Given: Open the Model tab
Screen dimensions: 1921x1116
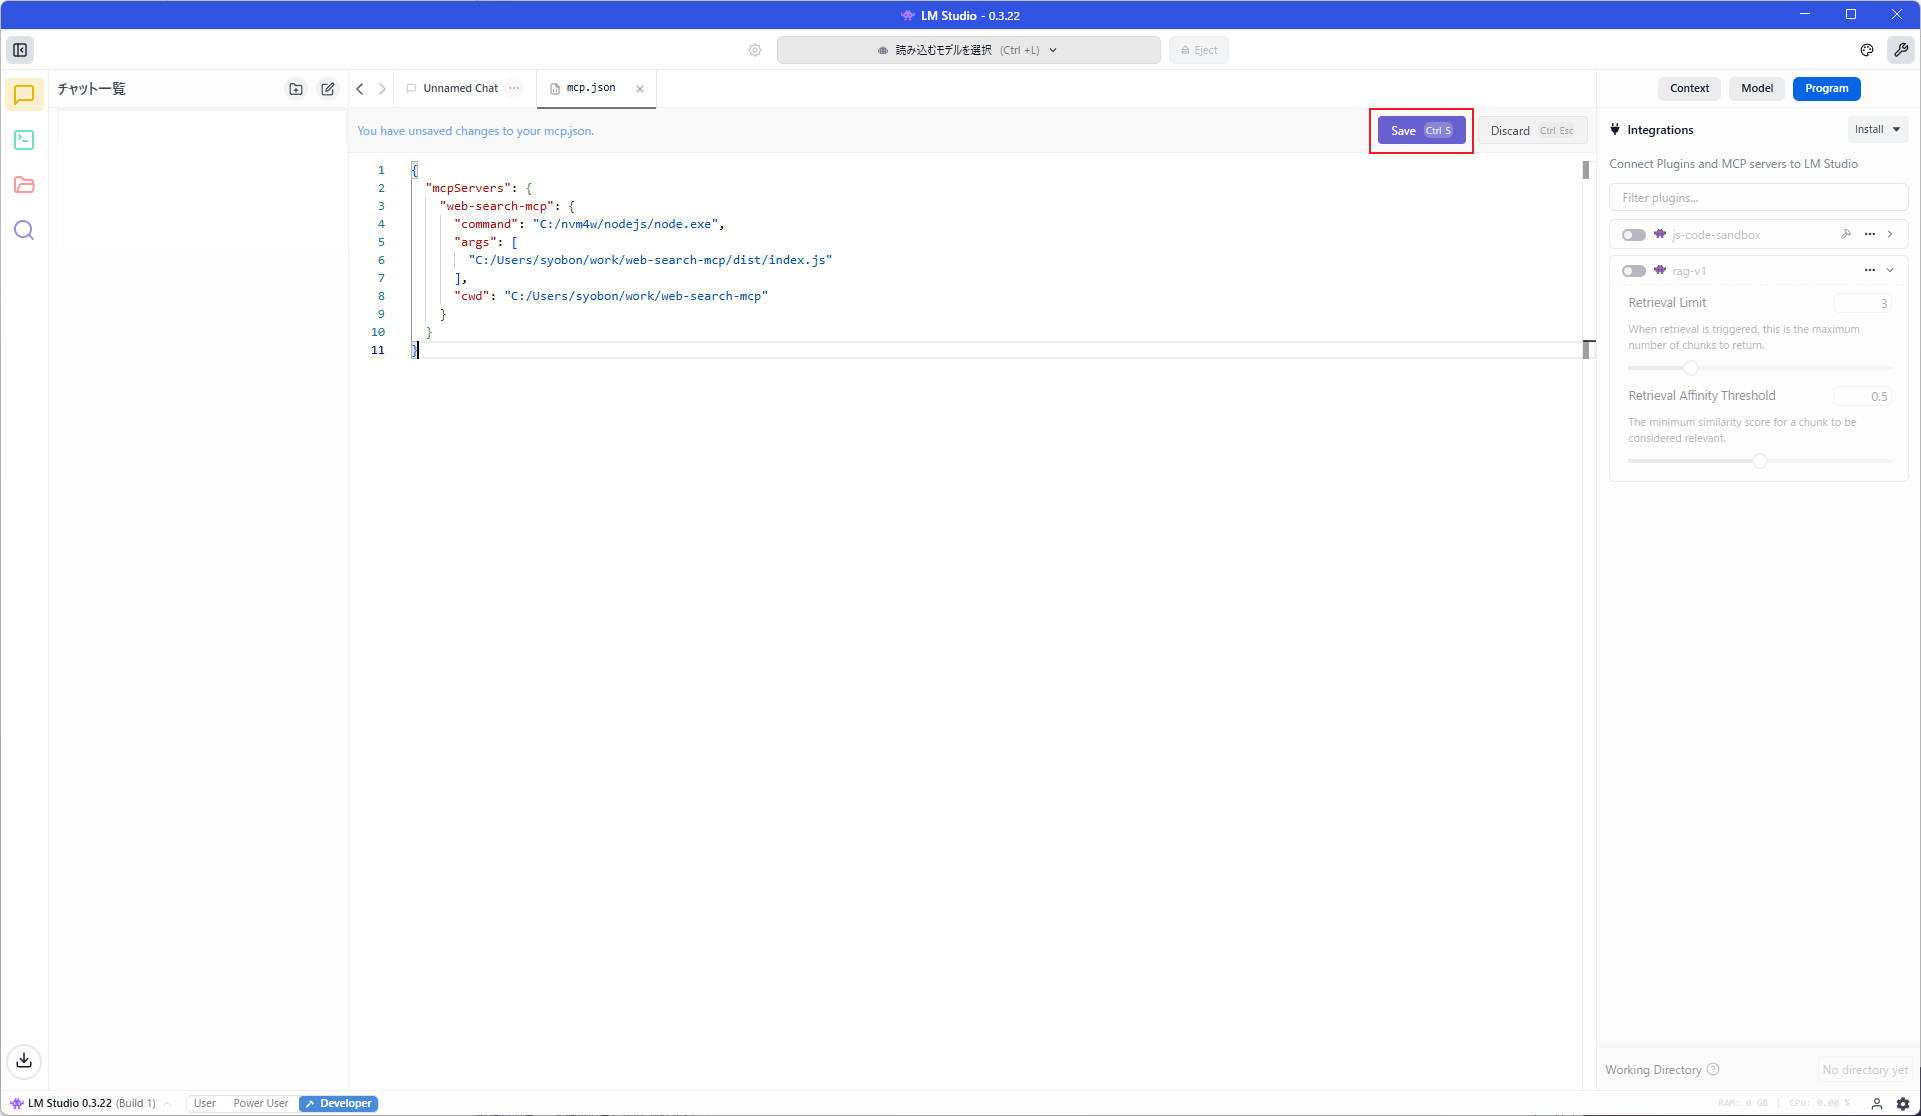Looking at the screenshot, I should pyautogui.click(x=1756, y=88).
